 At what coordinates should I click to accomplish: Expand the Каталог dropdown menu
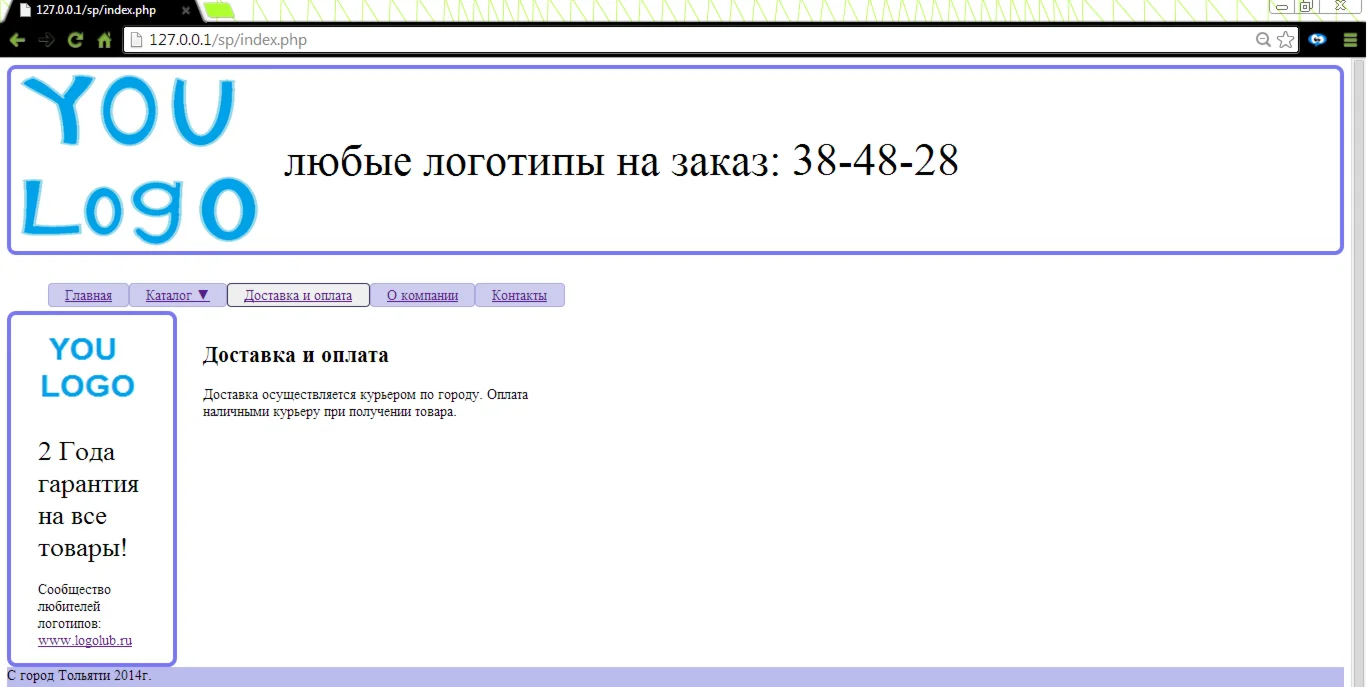coord(178,295)
